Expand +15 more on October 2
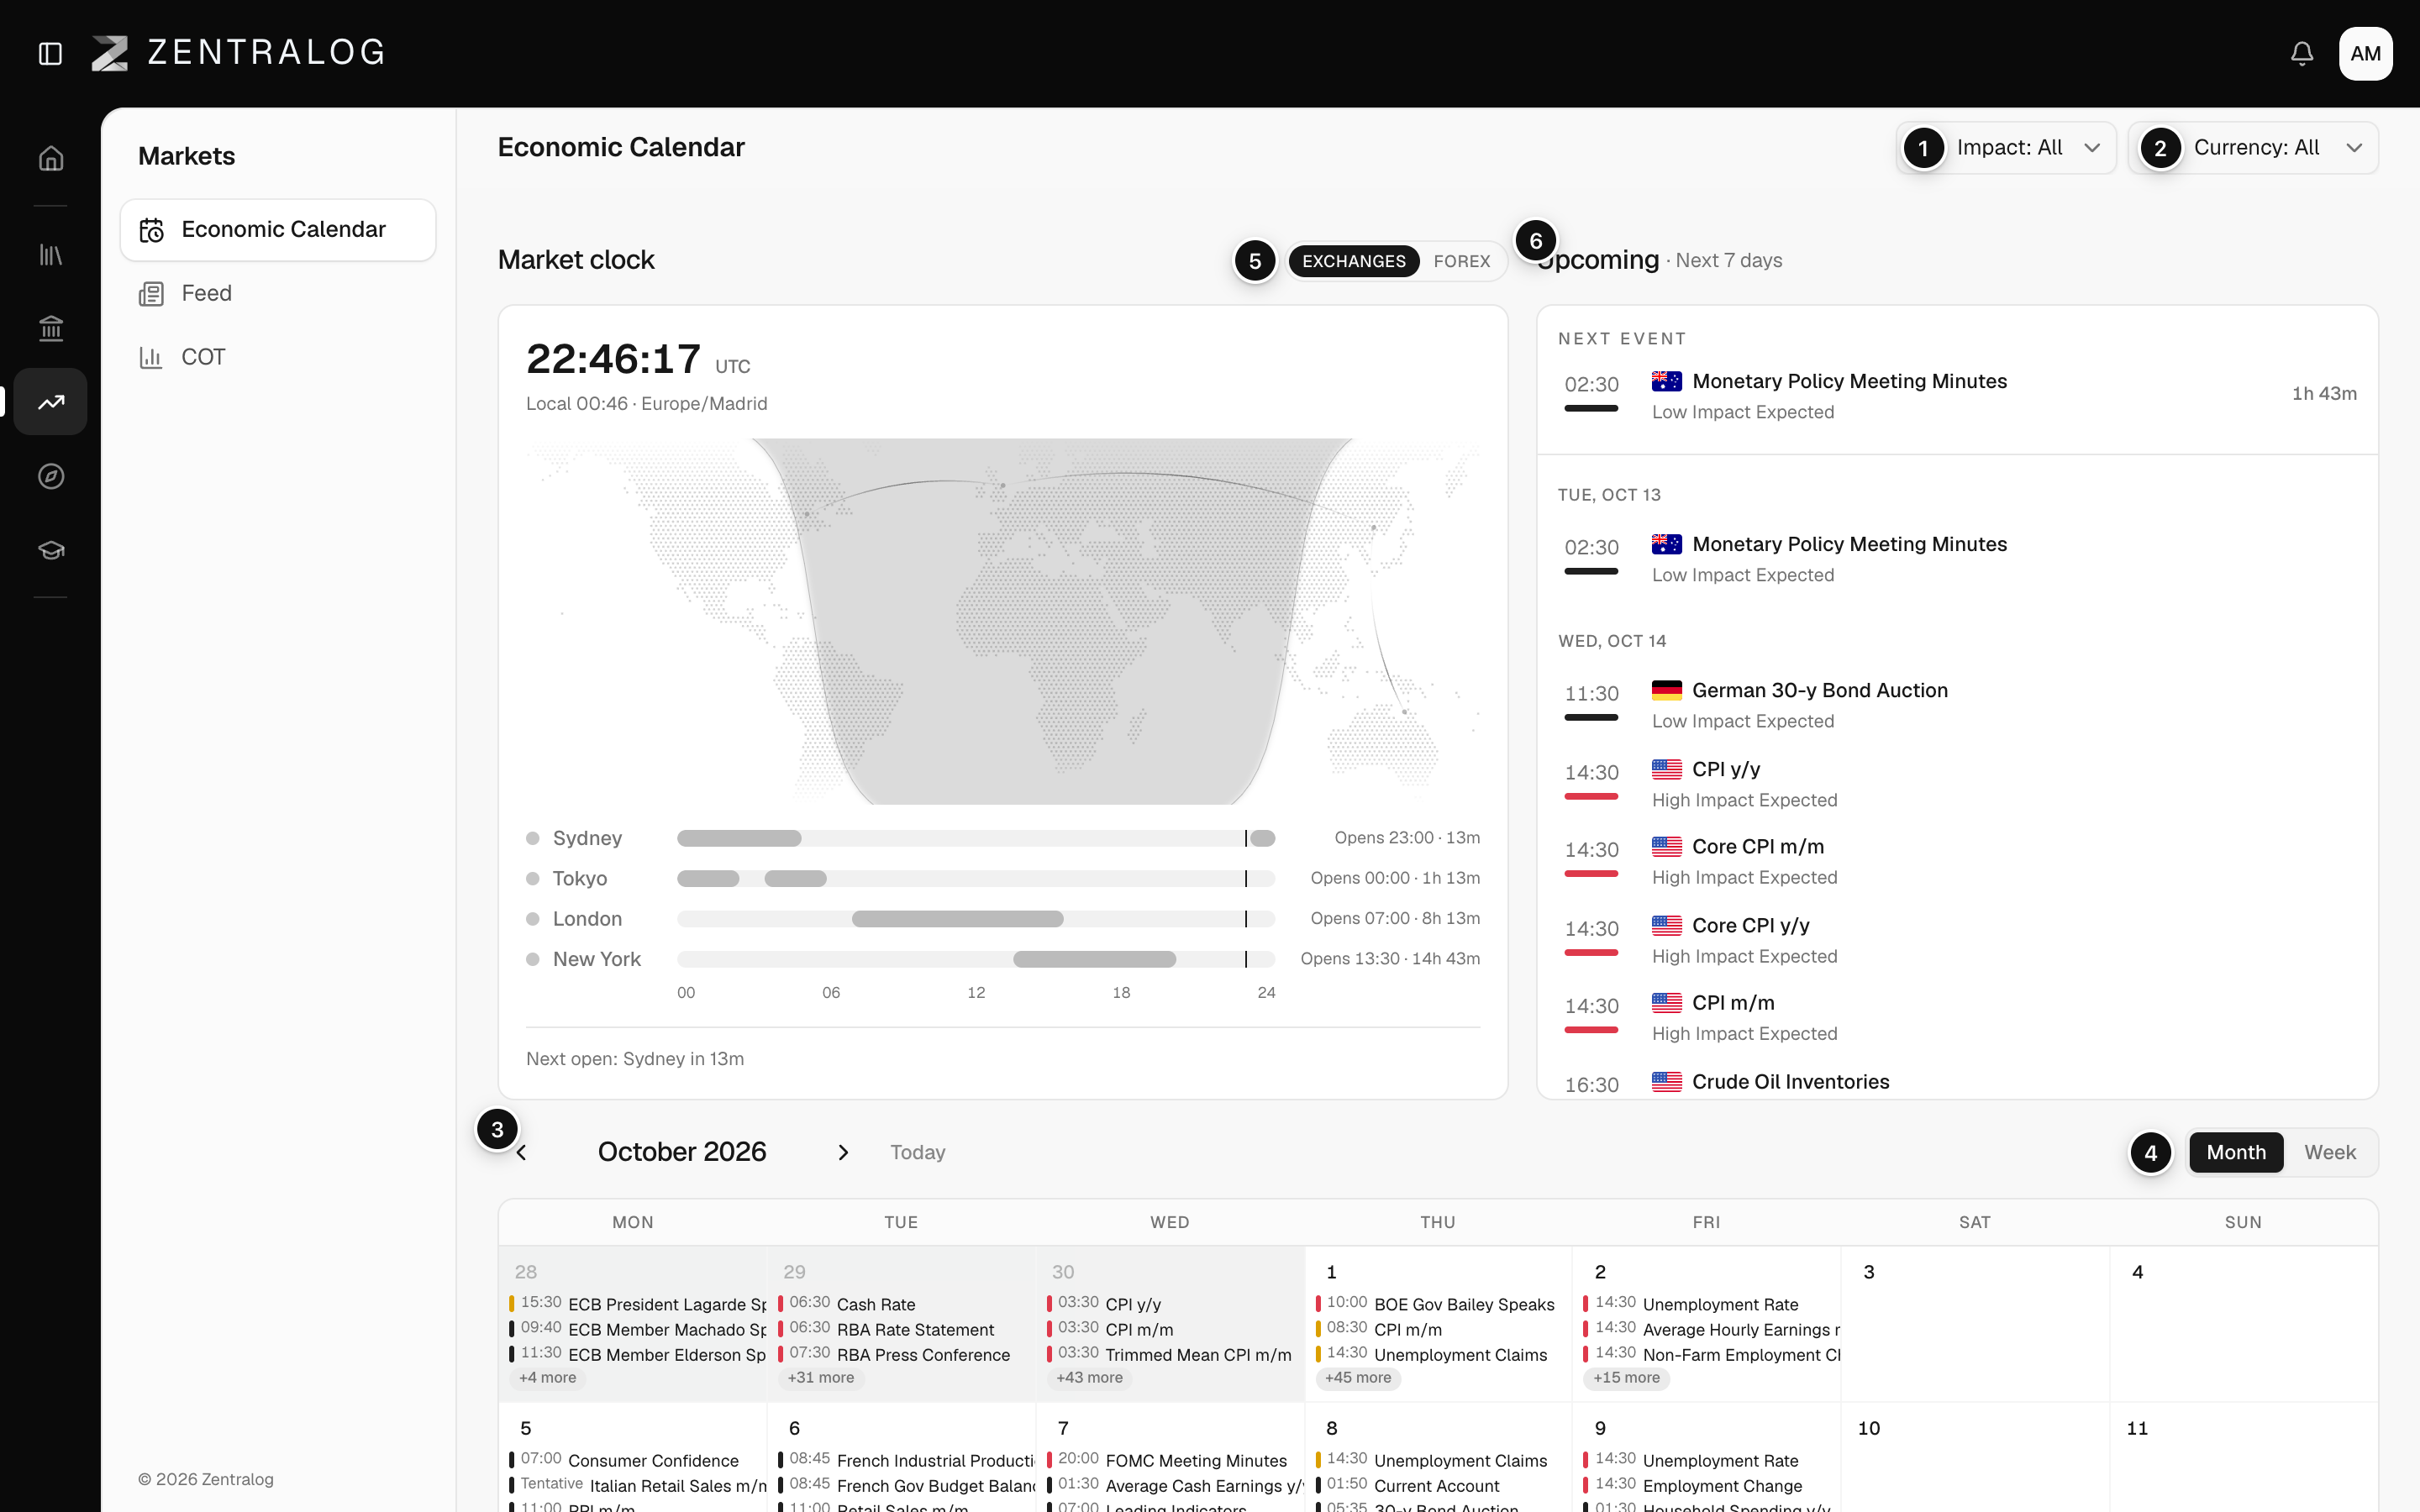Image resolution: width=2420 pixels, height=1512 pixels. [1626, 1377]
